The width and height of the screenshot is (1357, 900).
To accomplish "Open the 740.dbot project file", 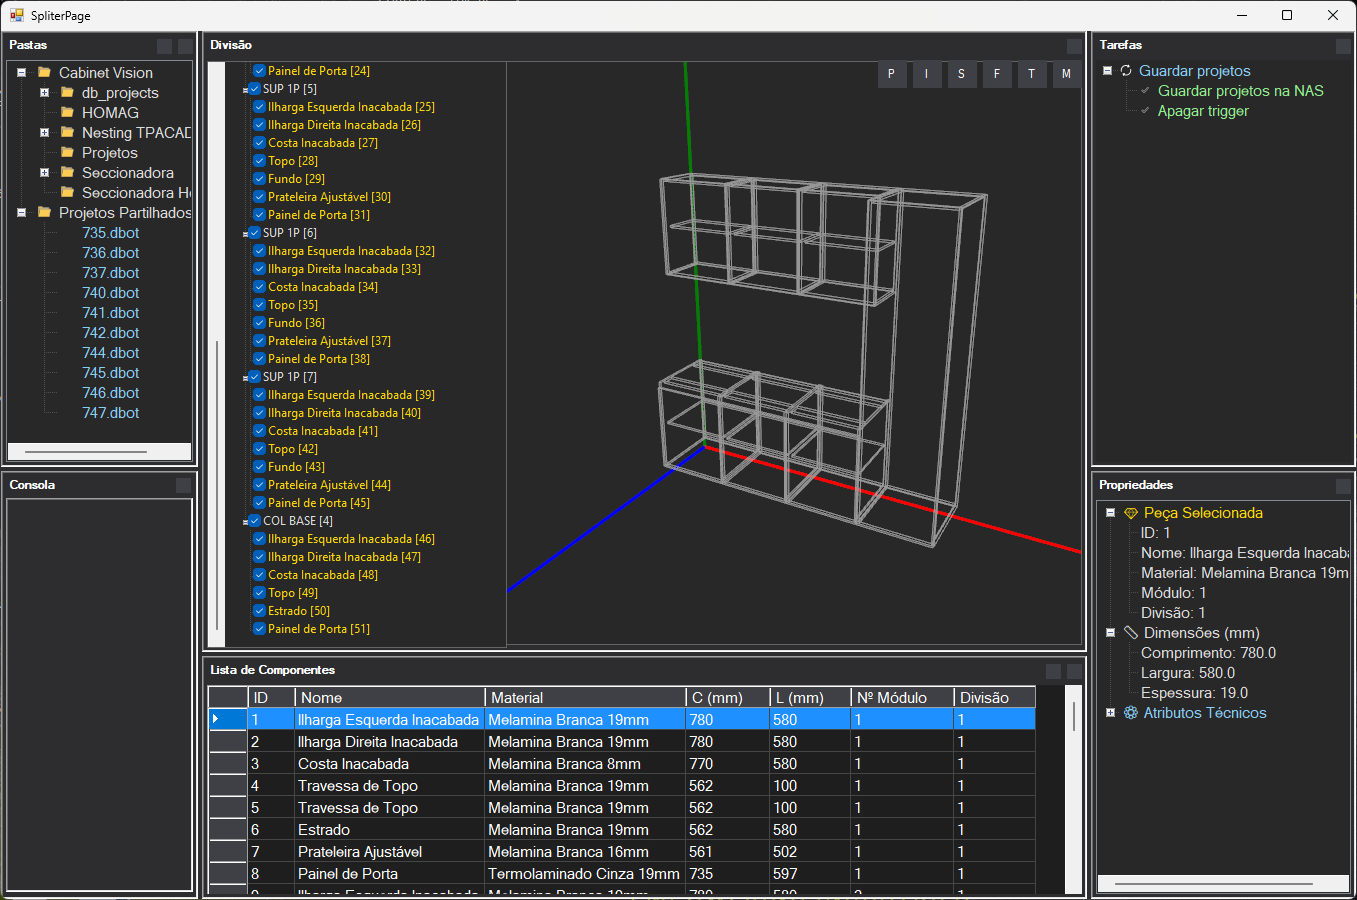I will click(110, 293).
